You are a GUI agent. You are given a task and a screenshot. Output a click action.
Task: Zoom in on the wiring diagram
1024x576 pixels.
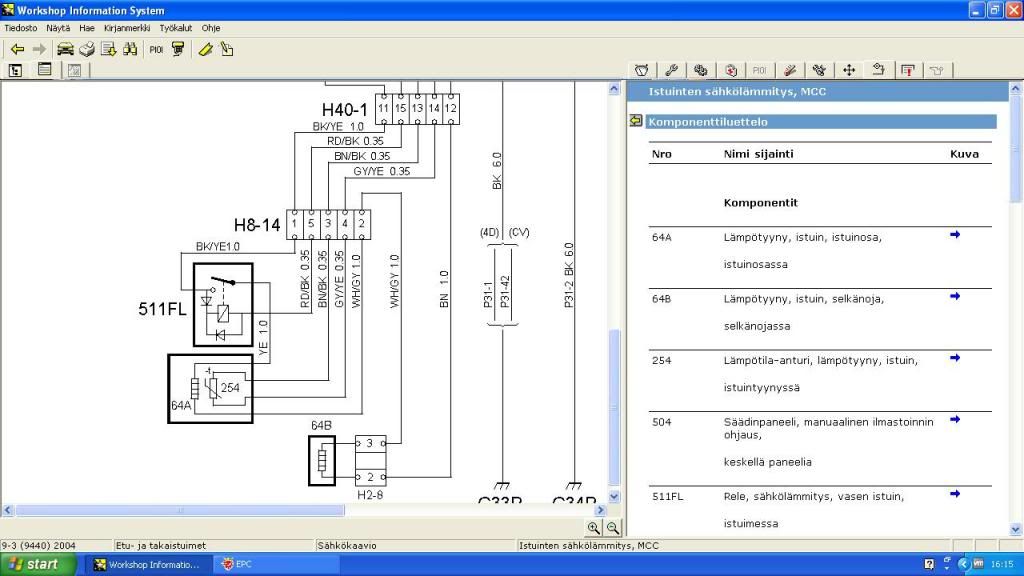[x=593, y=528]
